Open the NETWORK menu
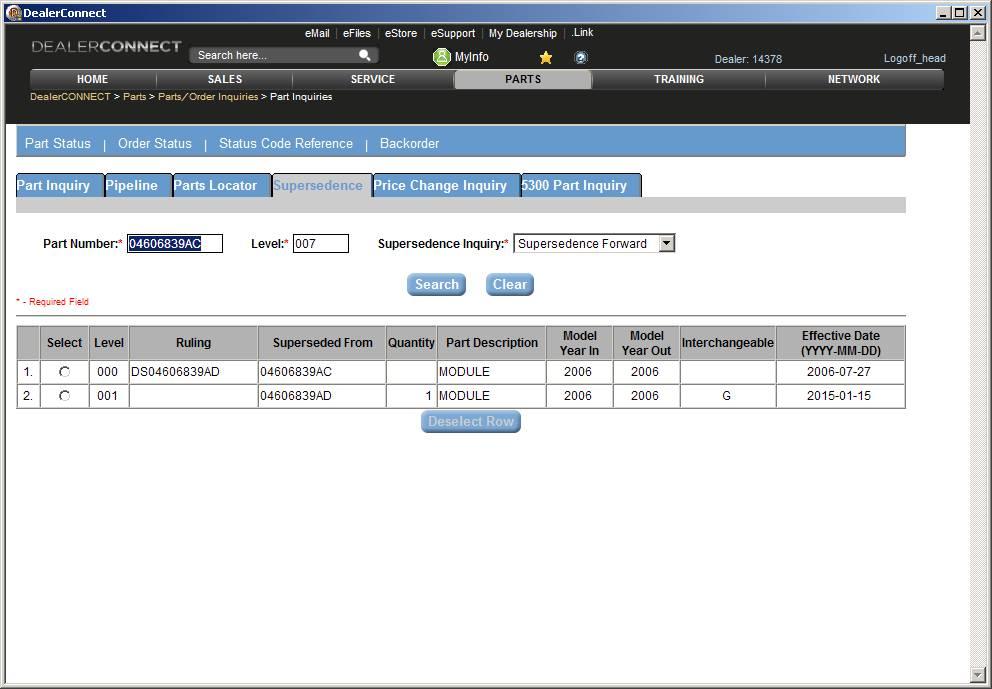 (x=854, y=79)
